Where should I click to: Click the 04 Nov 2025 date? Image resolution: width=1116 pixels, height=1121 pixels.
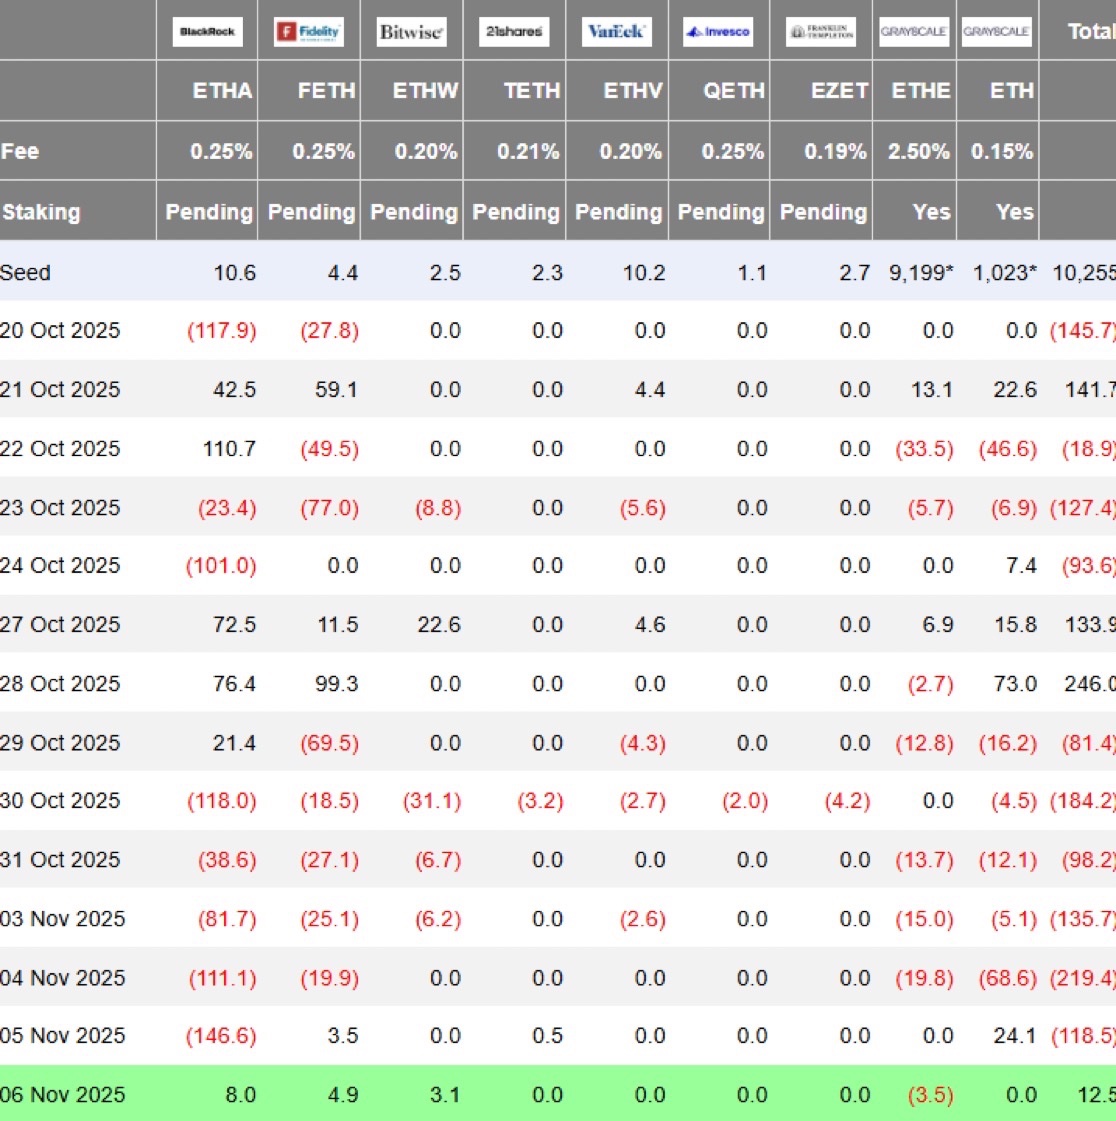(x=63, y=978)
